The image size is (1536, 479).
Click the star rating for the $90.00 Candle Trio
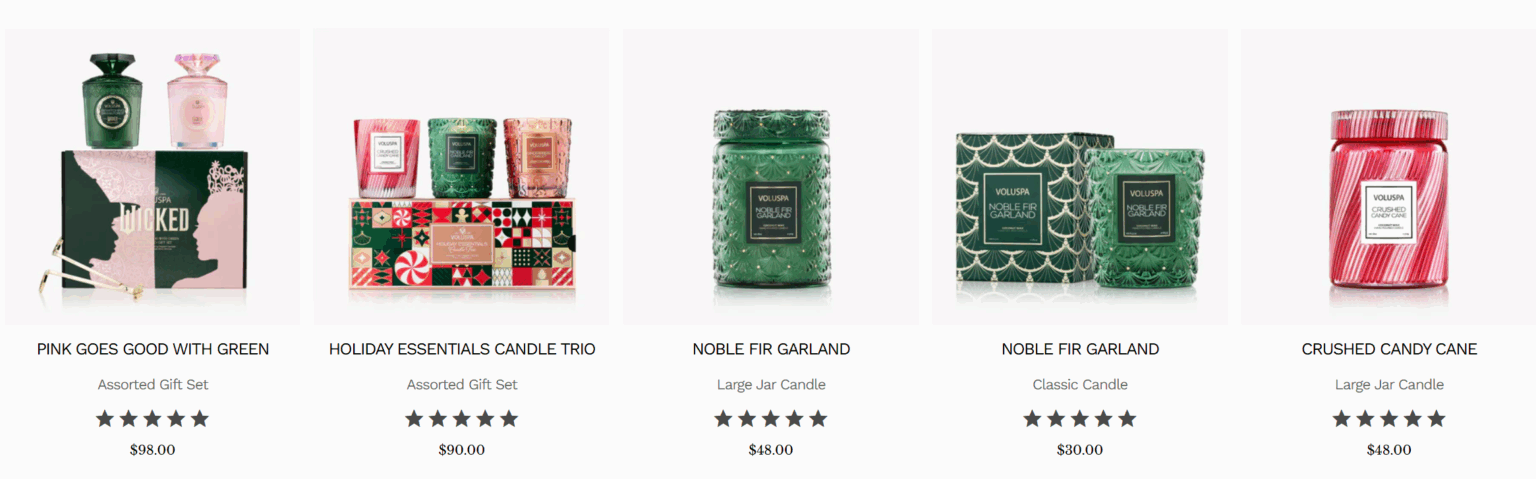(x=461, y=419)
